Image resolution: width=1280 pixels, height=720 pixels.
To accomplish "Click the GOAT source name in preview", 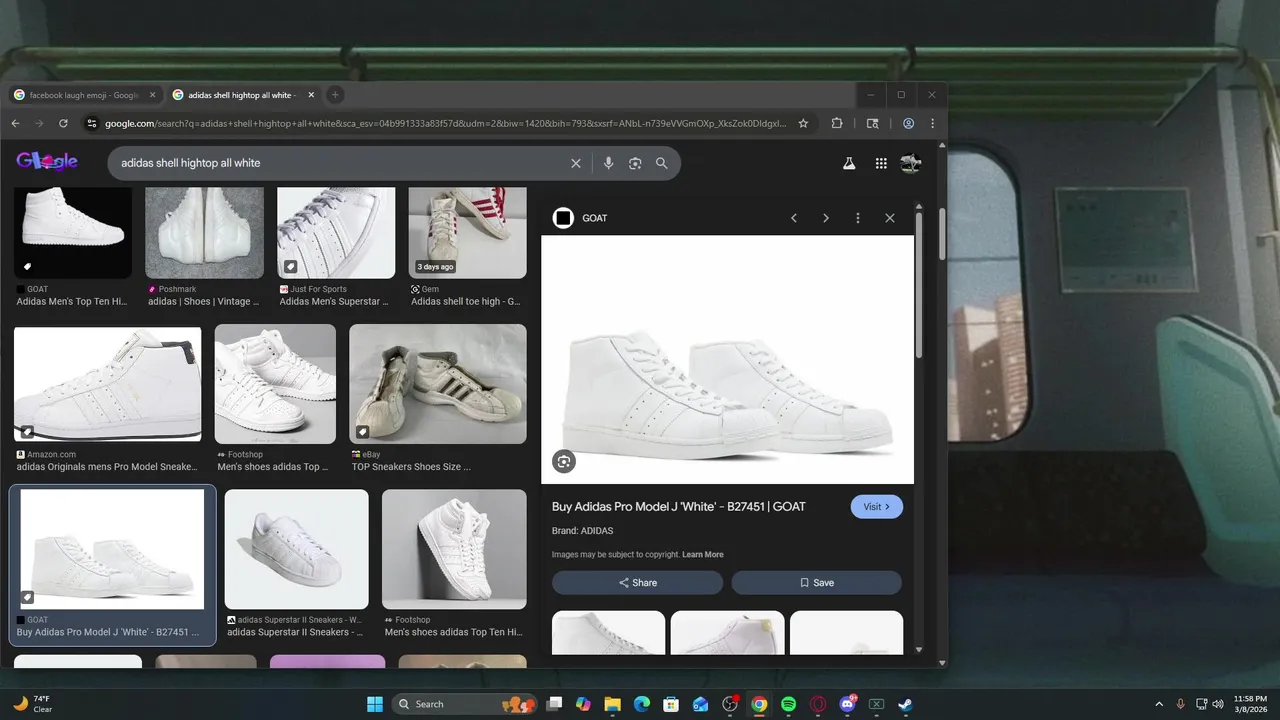I will point(595,218).
